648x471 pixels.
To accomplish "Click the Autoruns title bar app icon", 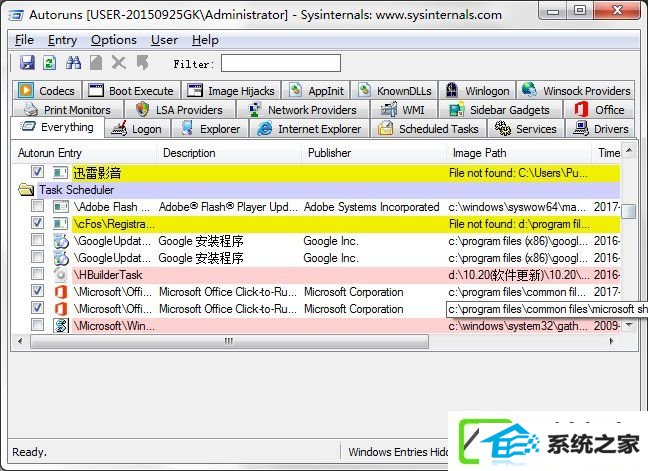I will click(17, 15).
